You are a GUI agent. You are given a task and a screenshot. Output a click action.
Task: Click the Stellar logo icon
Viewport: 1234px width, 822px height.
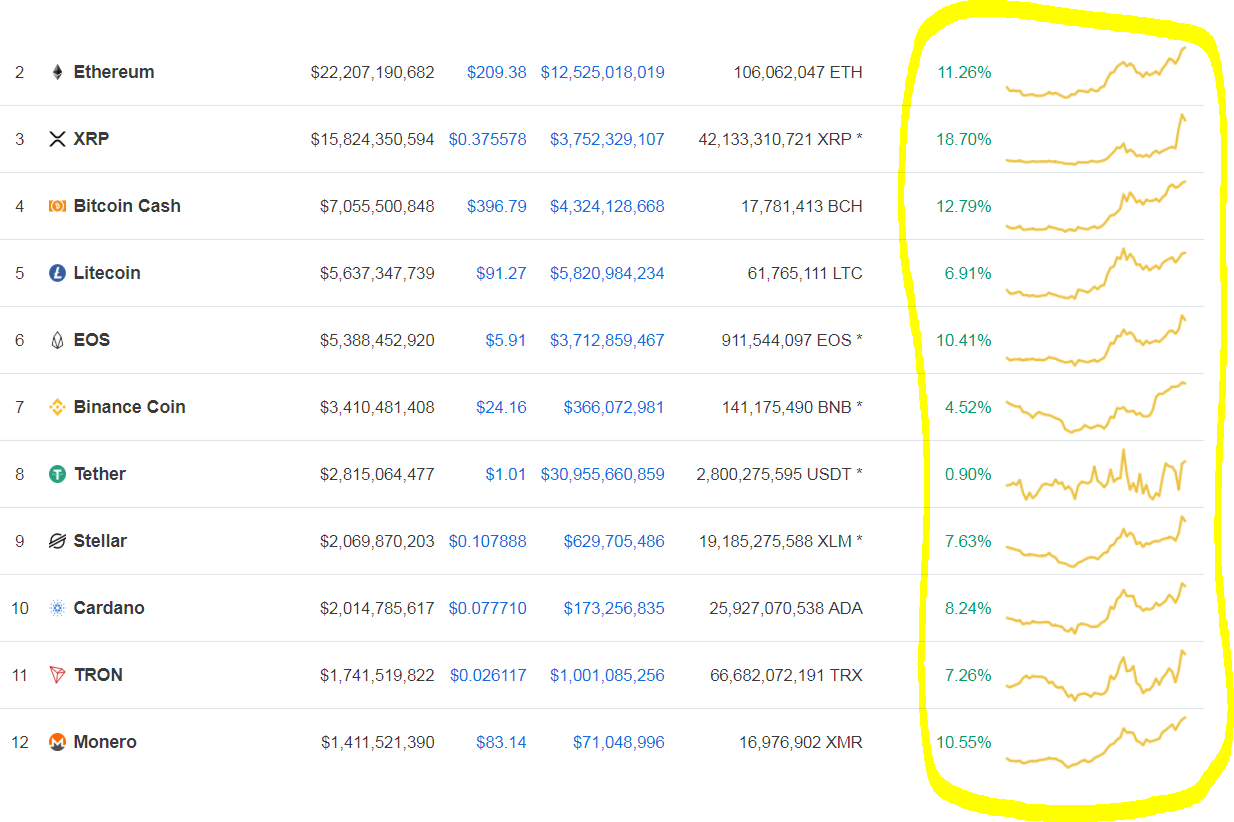[57, 541]
